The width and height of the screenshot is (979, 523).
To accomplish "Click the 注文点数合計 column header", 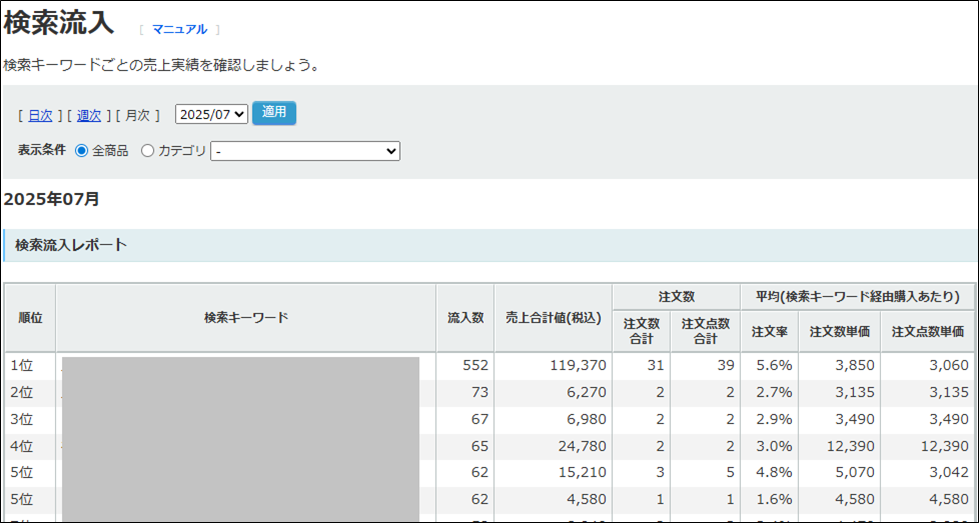I will pyautogui.click(x=705, y=331).
